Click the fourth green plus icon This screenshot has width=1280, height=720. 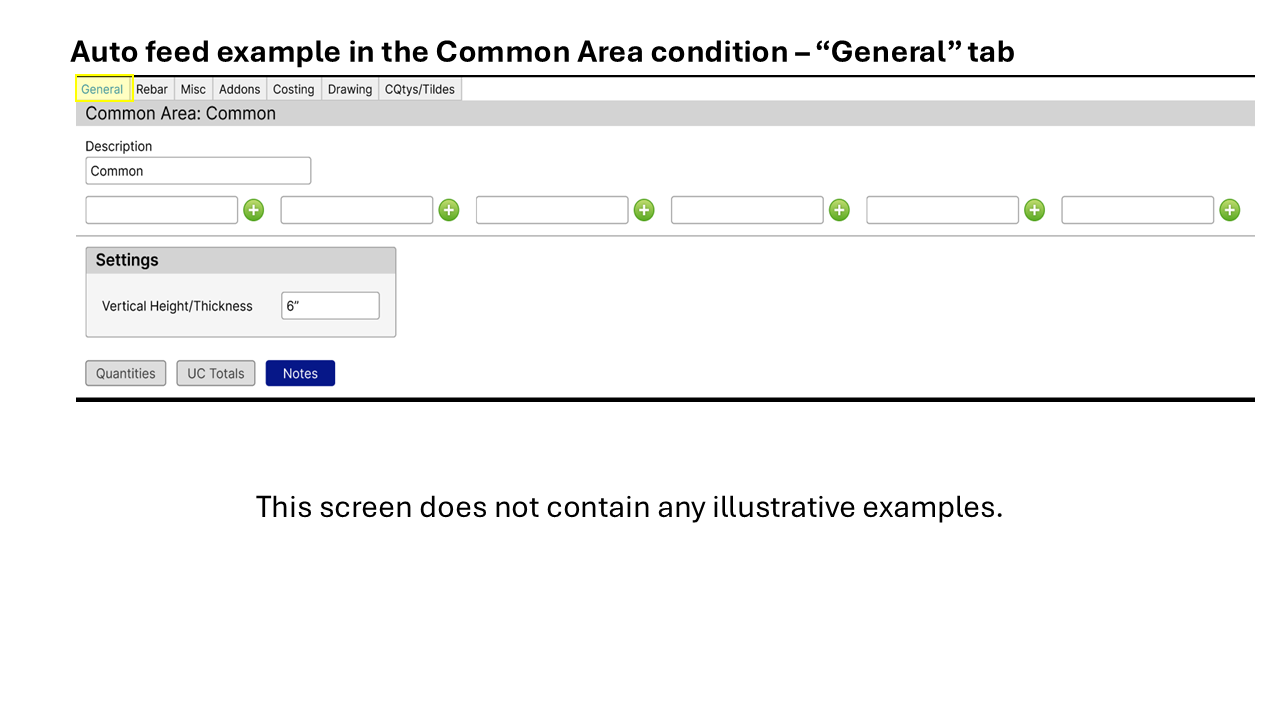[x=839, y=210]
